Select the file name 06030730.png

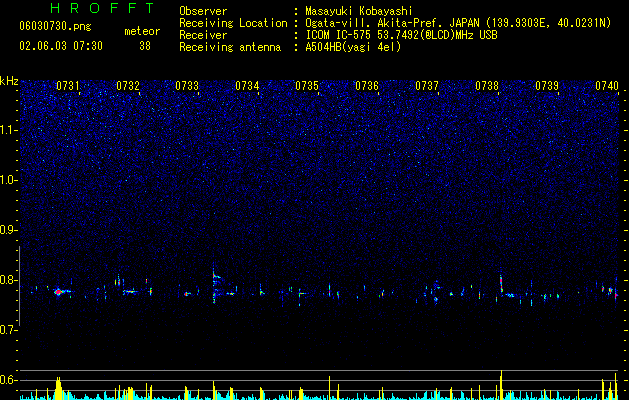(55, 26)
